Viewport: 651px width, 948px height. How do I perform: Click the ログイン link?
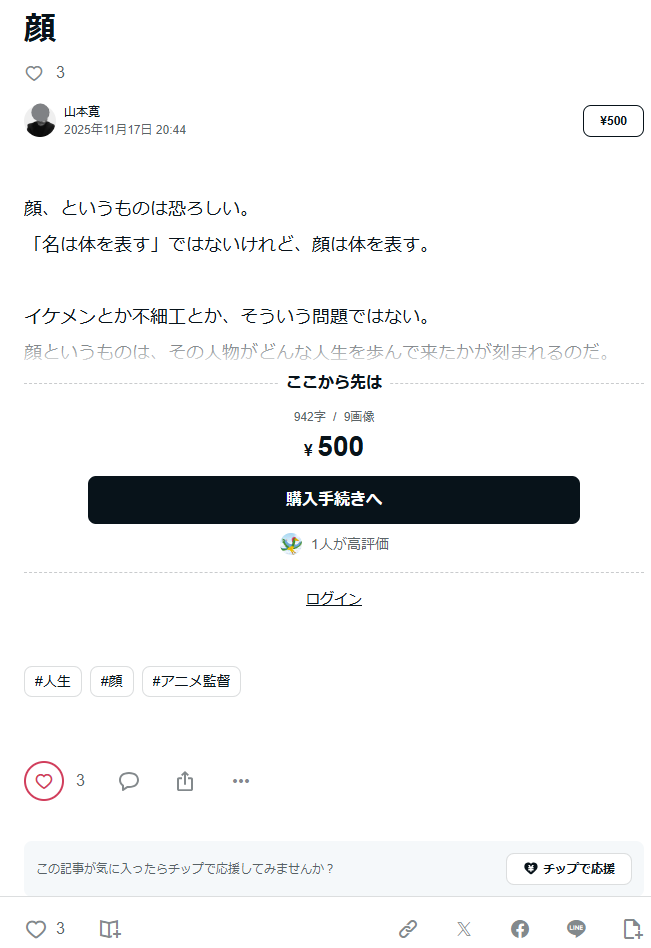coord(334,599)
